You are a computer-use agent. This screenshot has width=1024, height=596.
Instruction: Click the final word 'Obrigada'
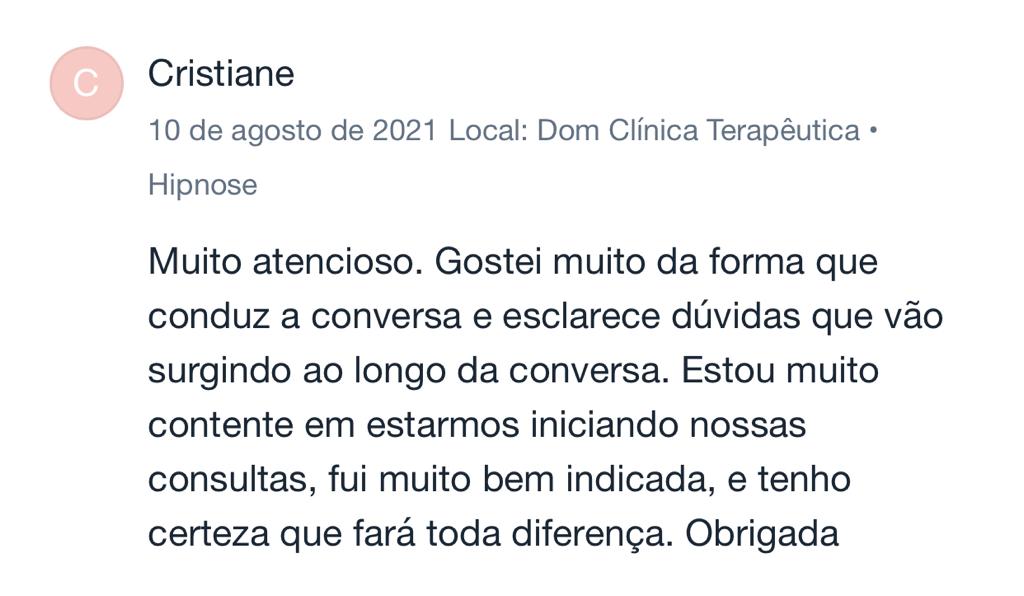pyautogui.click(x=762, y=535)
